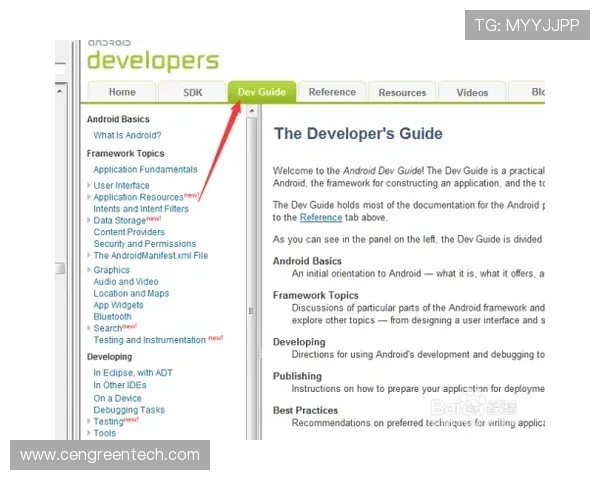This screenshot has height=480, width=600.
Task: Open the What Is Android? link
Action: coord(127,135)
